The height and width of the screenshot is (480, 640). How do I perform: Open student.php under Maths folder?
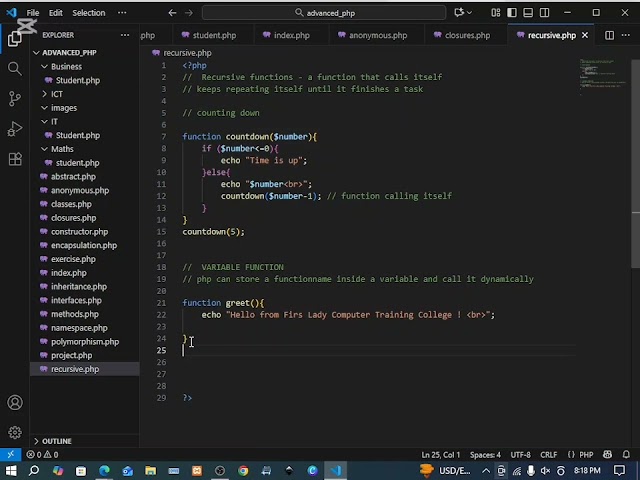[x=85, y=163]
